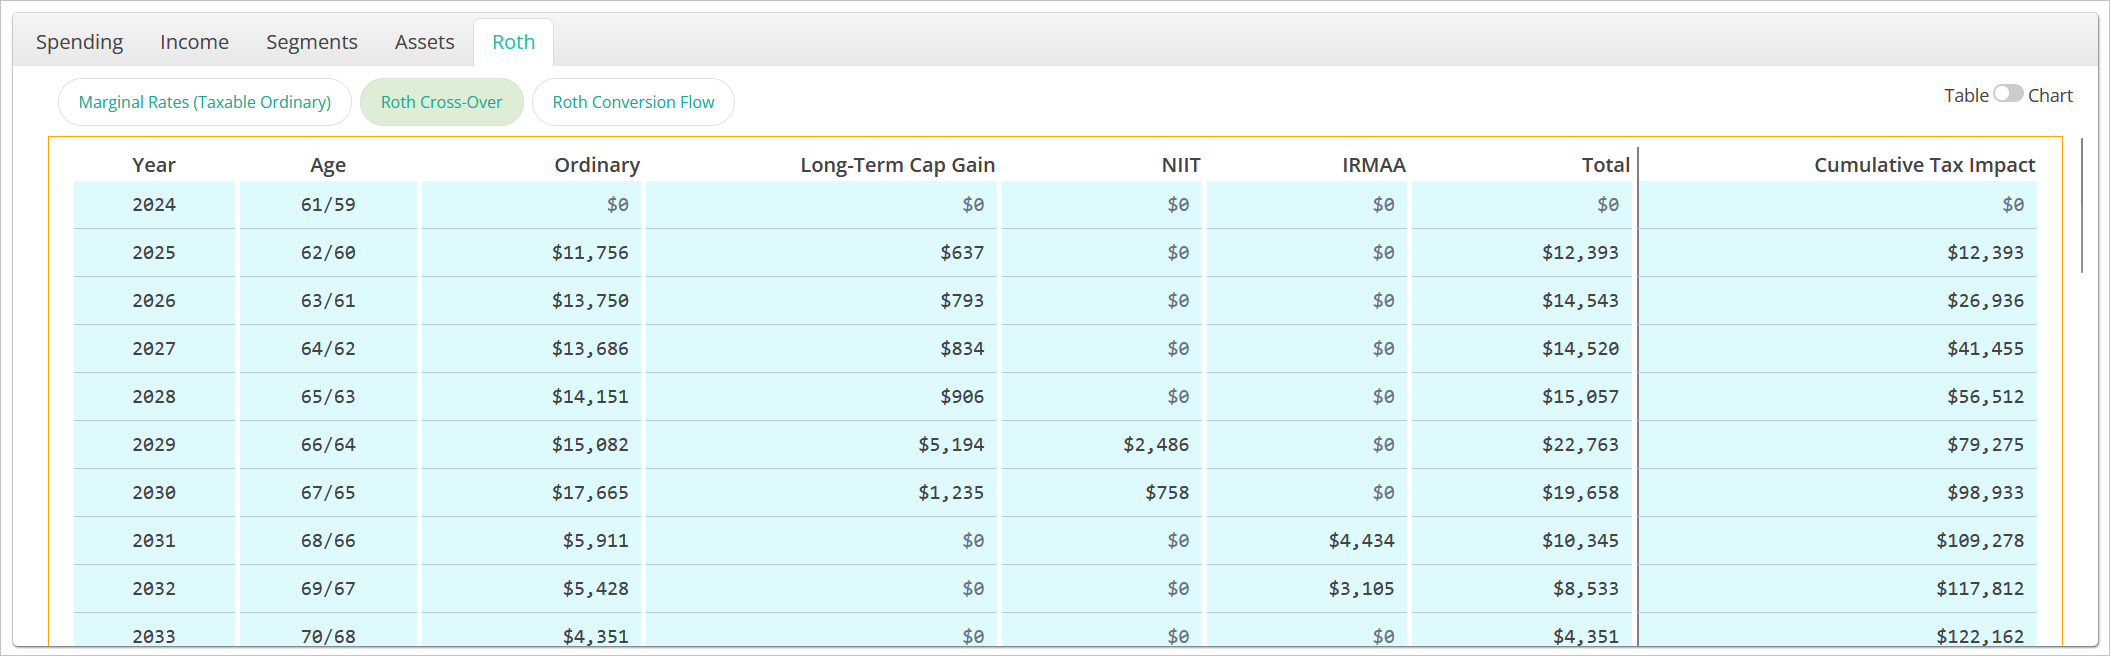
Task: Select the Segments tab
Action: tap(311, 42)
